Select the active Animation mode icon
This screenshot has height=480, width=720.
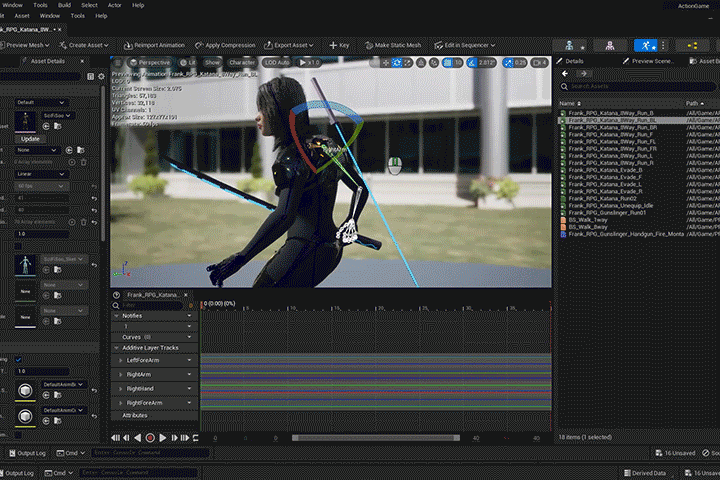[646, 45]
